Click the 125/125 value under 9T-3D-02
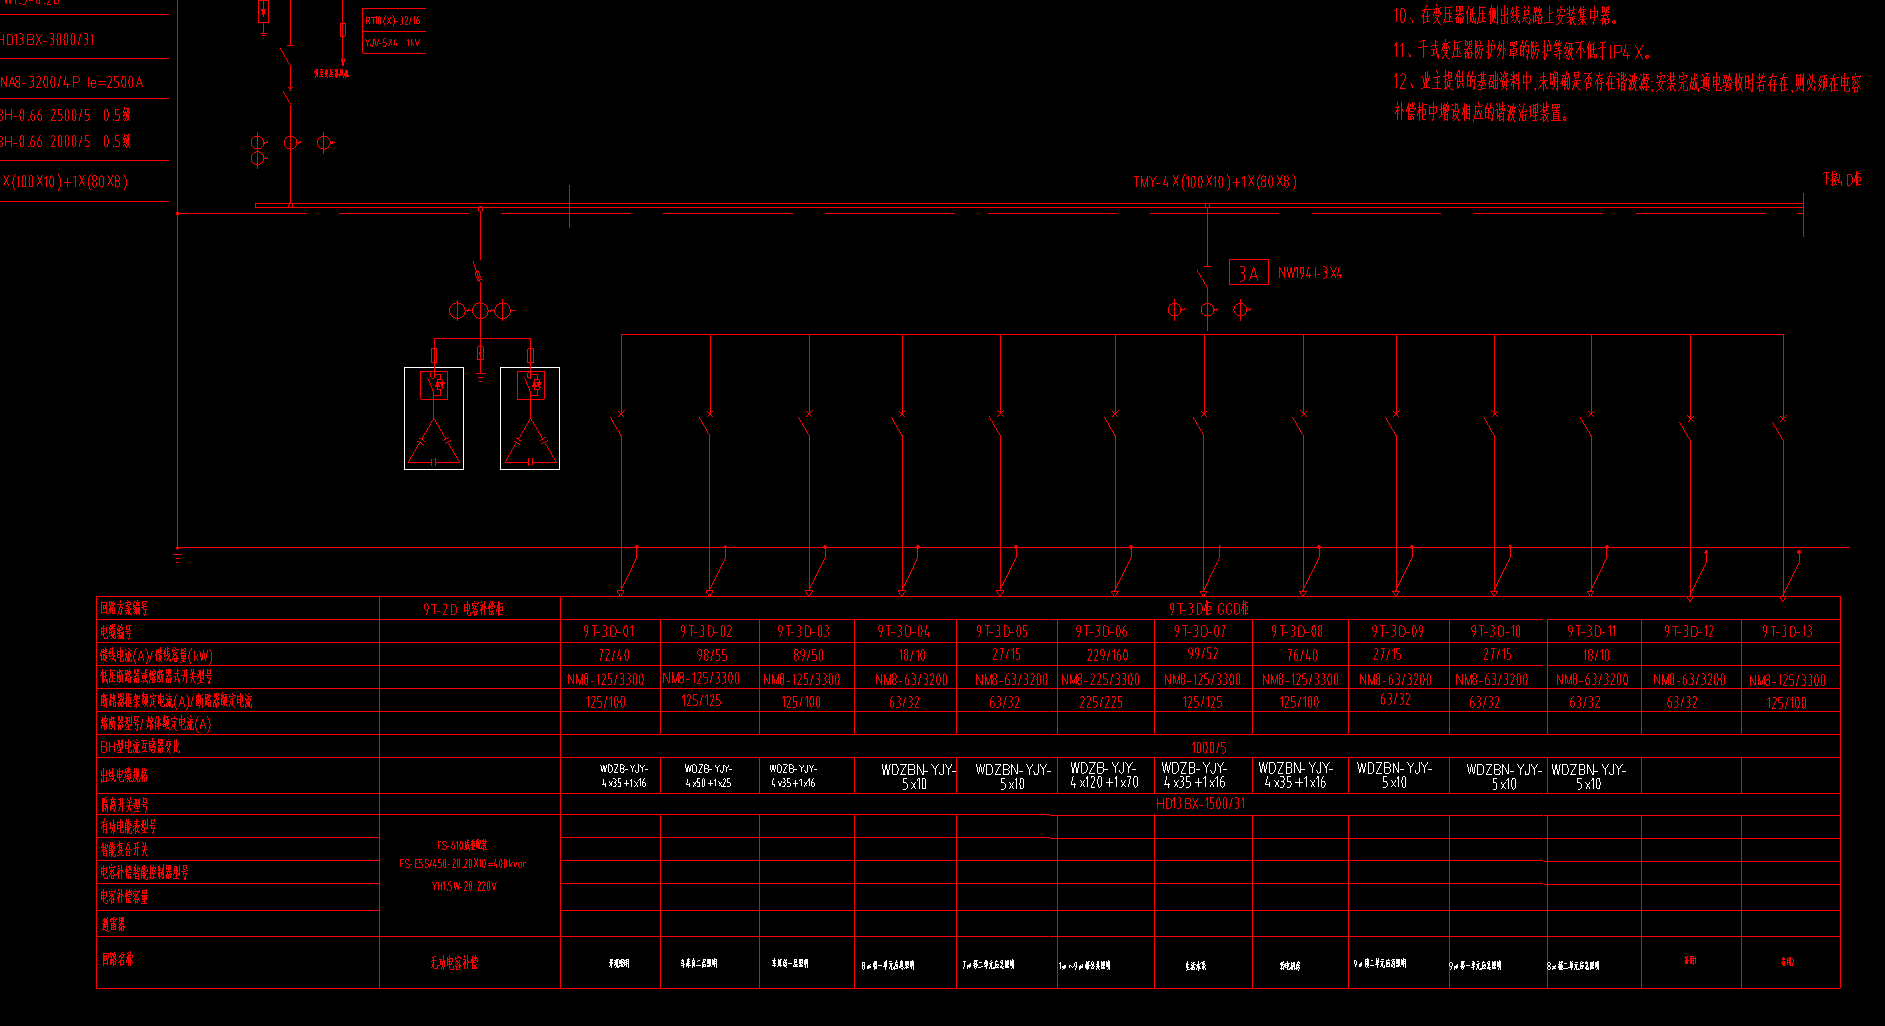 pos(702,701)
